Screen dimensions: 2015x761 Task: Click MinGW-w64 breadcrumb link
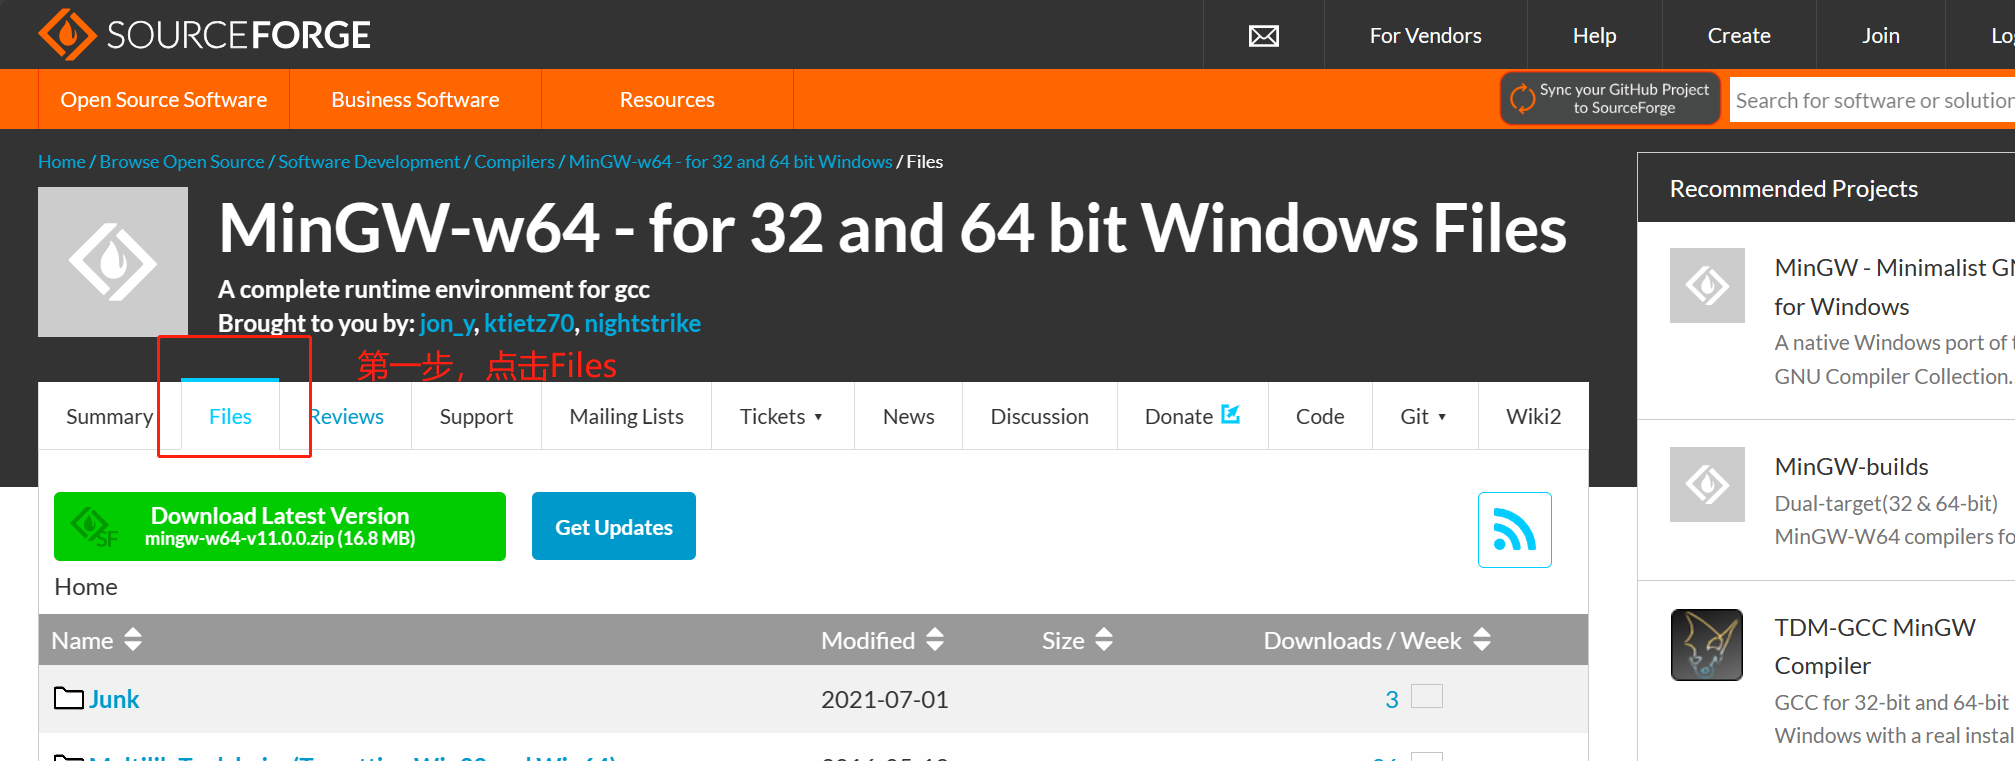coord(730,161)
